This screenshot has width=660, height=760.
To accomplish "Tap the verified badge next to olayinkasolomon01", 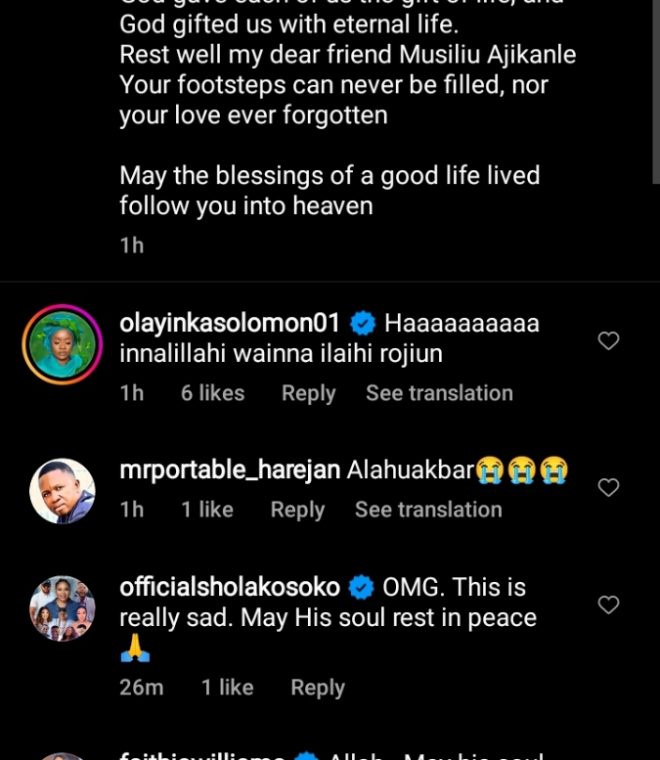I will pos(362,323).
